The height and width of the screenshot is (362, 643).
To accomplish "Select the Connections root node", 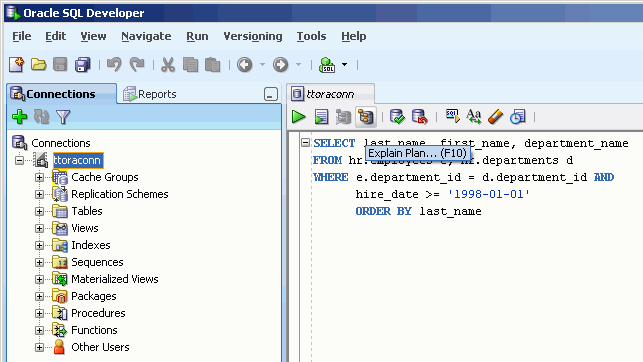I will click(61, 143).
